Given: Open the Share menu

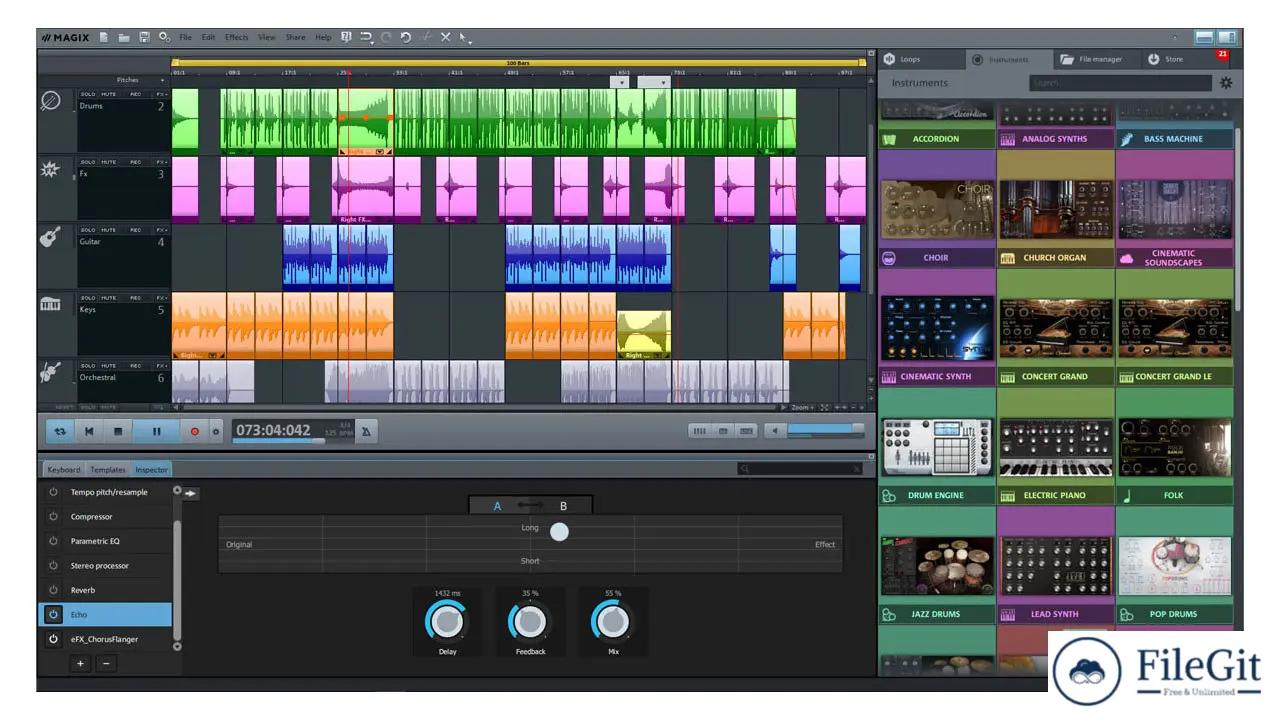Looking at the screenshot, I should click(296, 37).
